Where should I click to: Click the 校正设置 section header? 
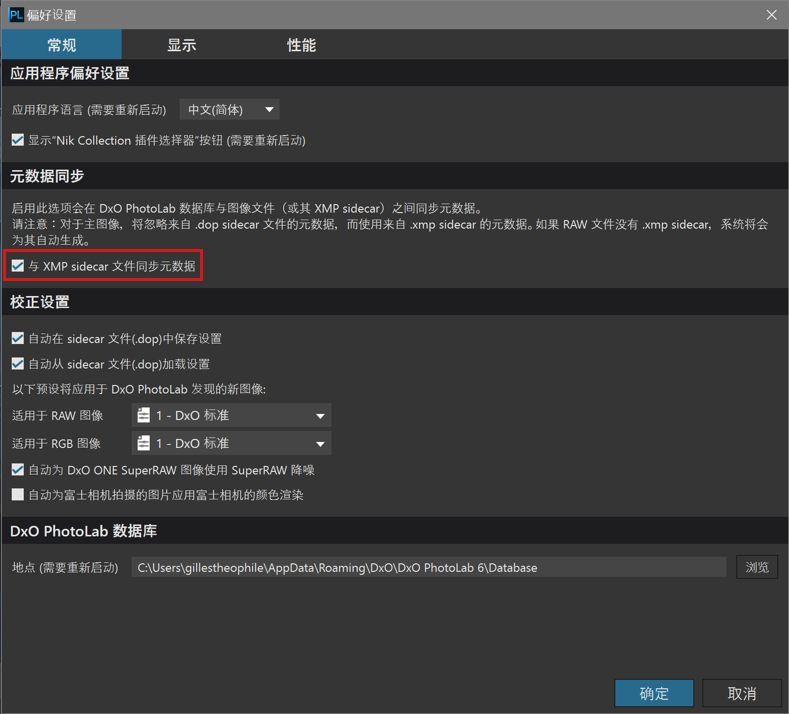tap(40, 302)
